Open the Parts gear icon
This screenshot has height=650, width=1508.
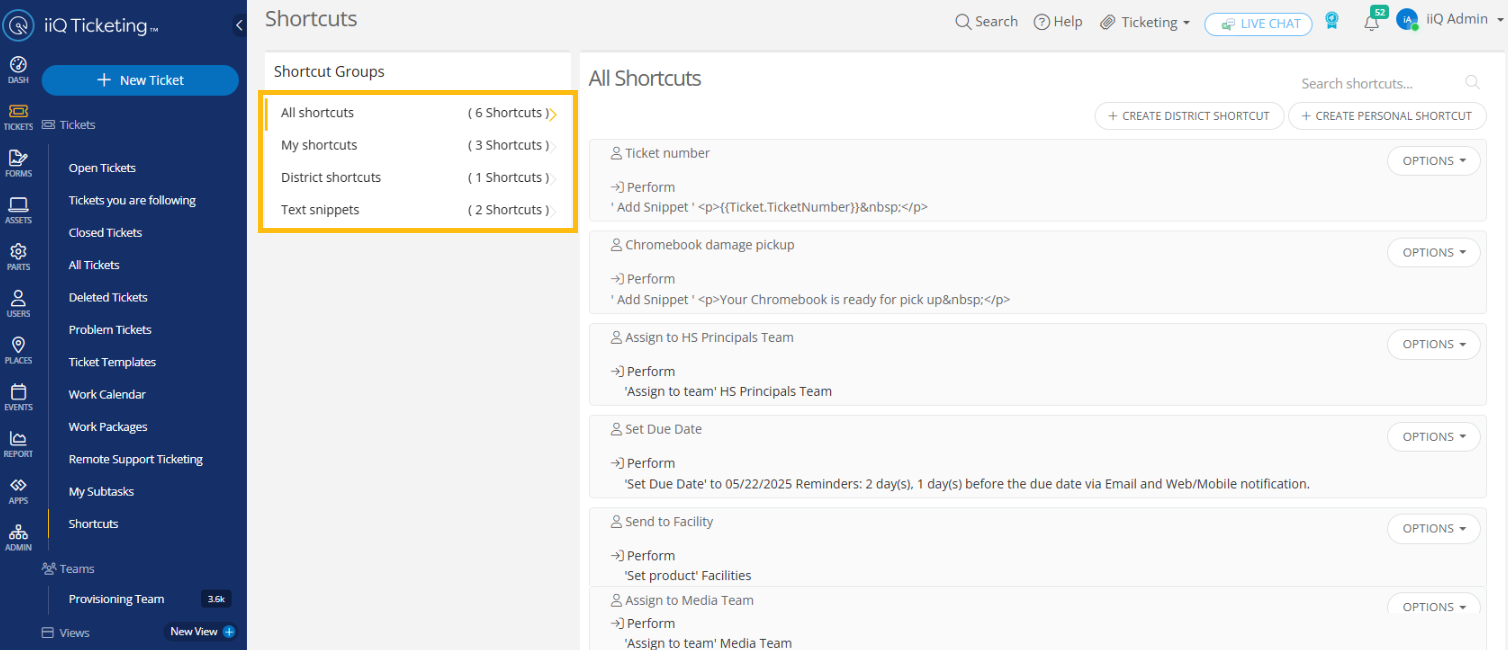click(x=18, y=256)
